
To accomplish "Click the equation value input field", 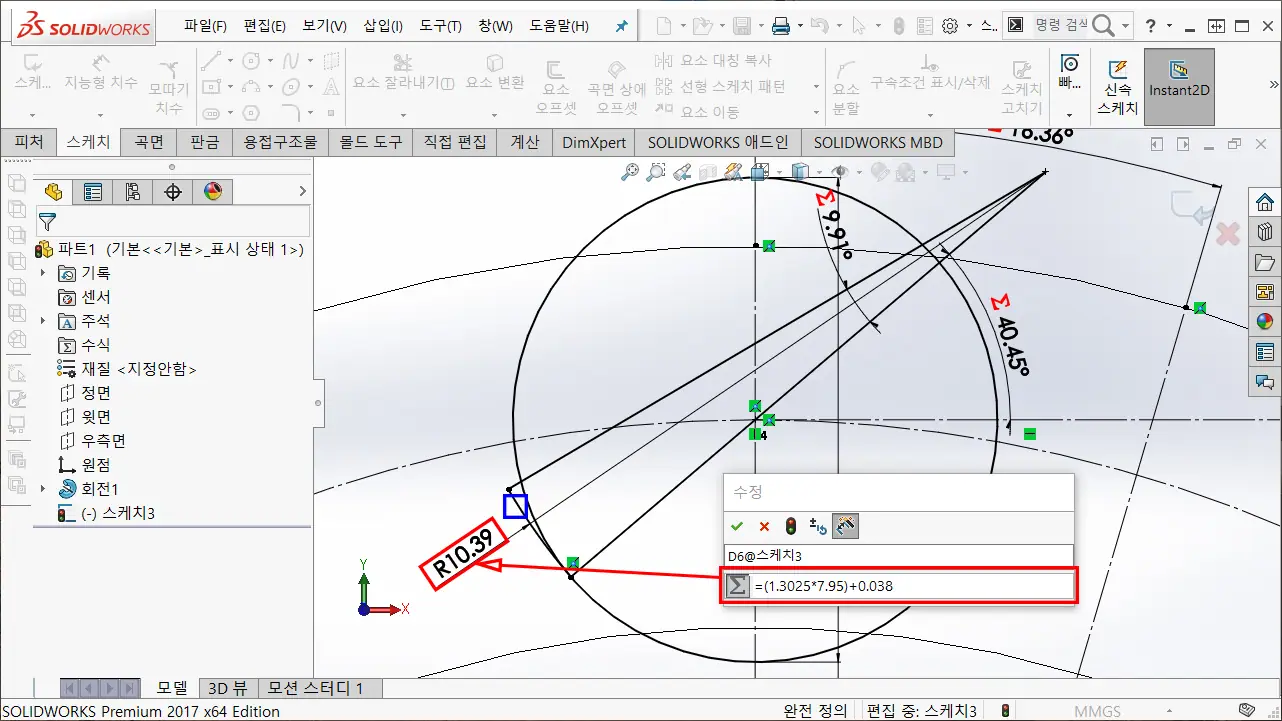I will [x=911, y=586].
